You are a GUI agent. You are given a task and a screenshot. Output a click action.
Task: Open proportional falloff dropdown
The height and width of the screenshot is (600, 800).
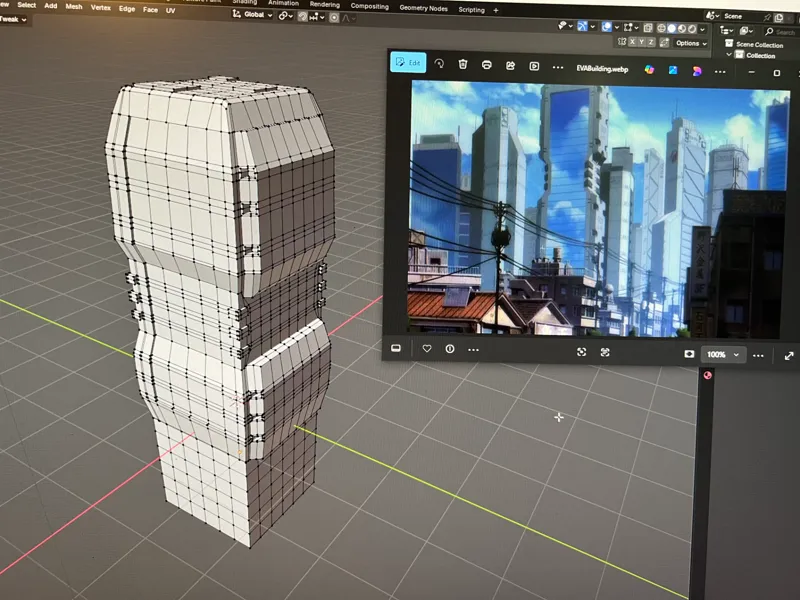[349, 18]
